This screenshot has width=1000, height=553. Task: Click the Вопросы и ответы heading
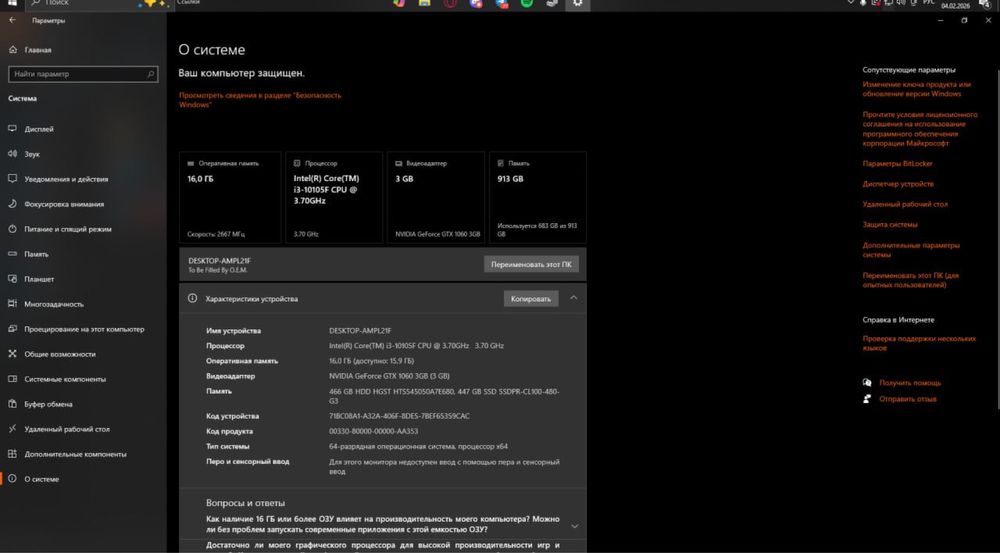tap(246, 503)
